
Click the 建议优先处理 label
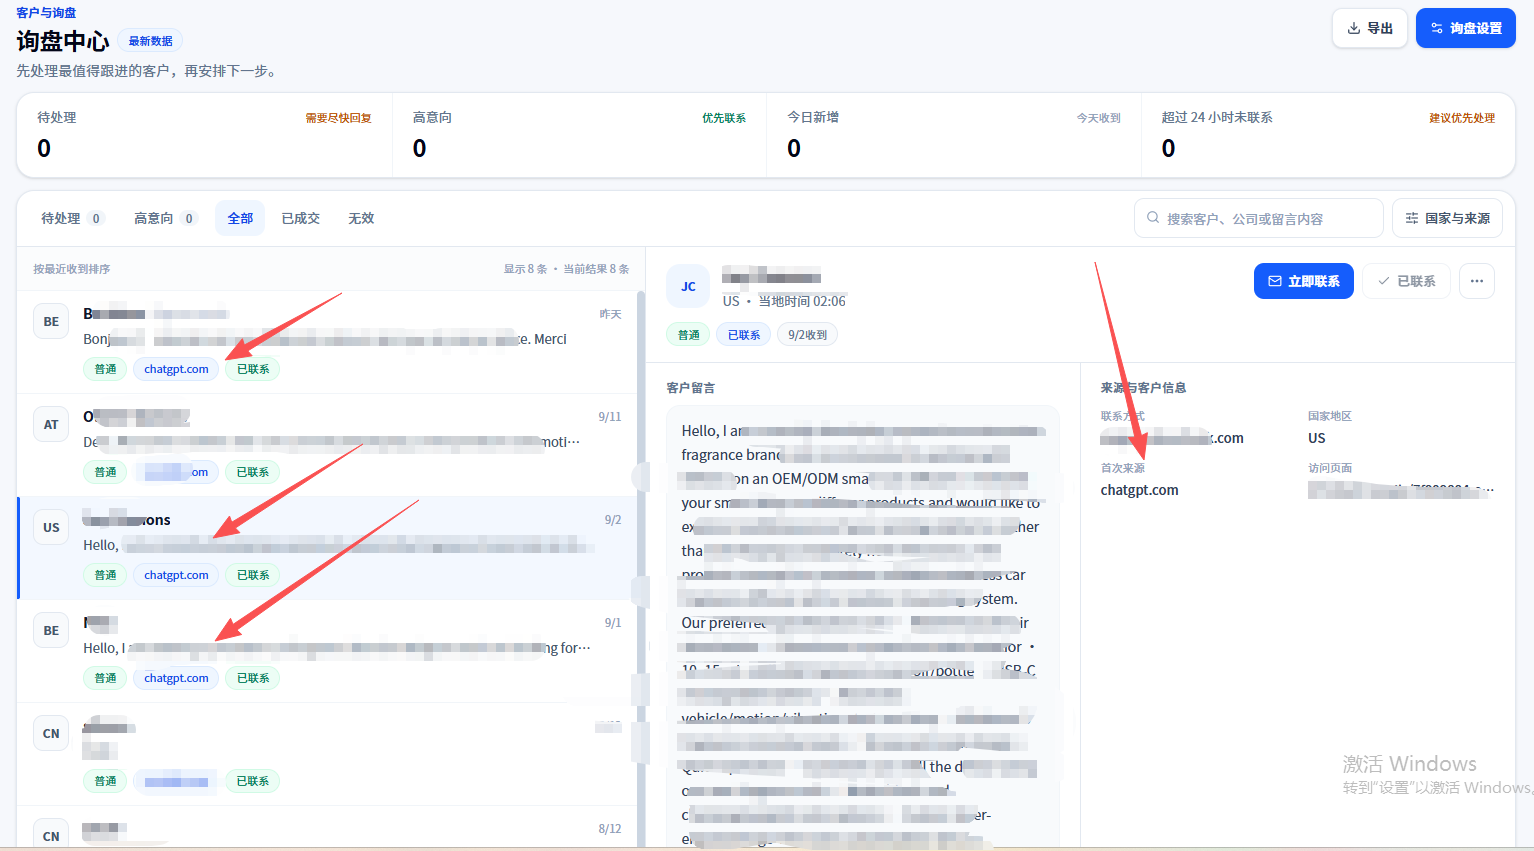click(1462, 118)
